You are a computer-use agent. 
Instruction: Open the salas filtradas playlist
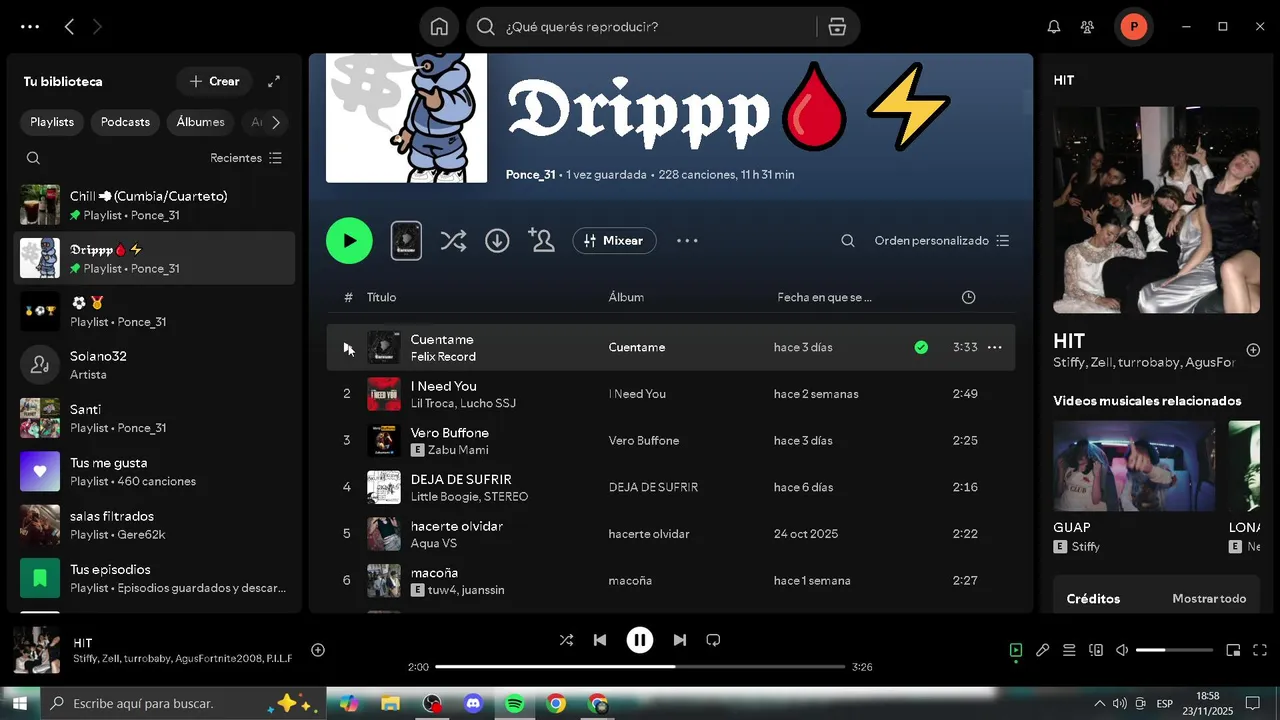point(154,525)
